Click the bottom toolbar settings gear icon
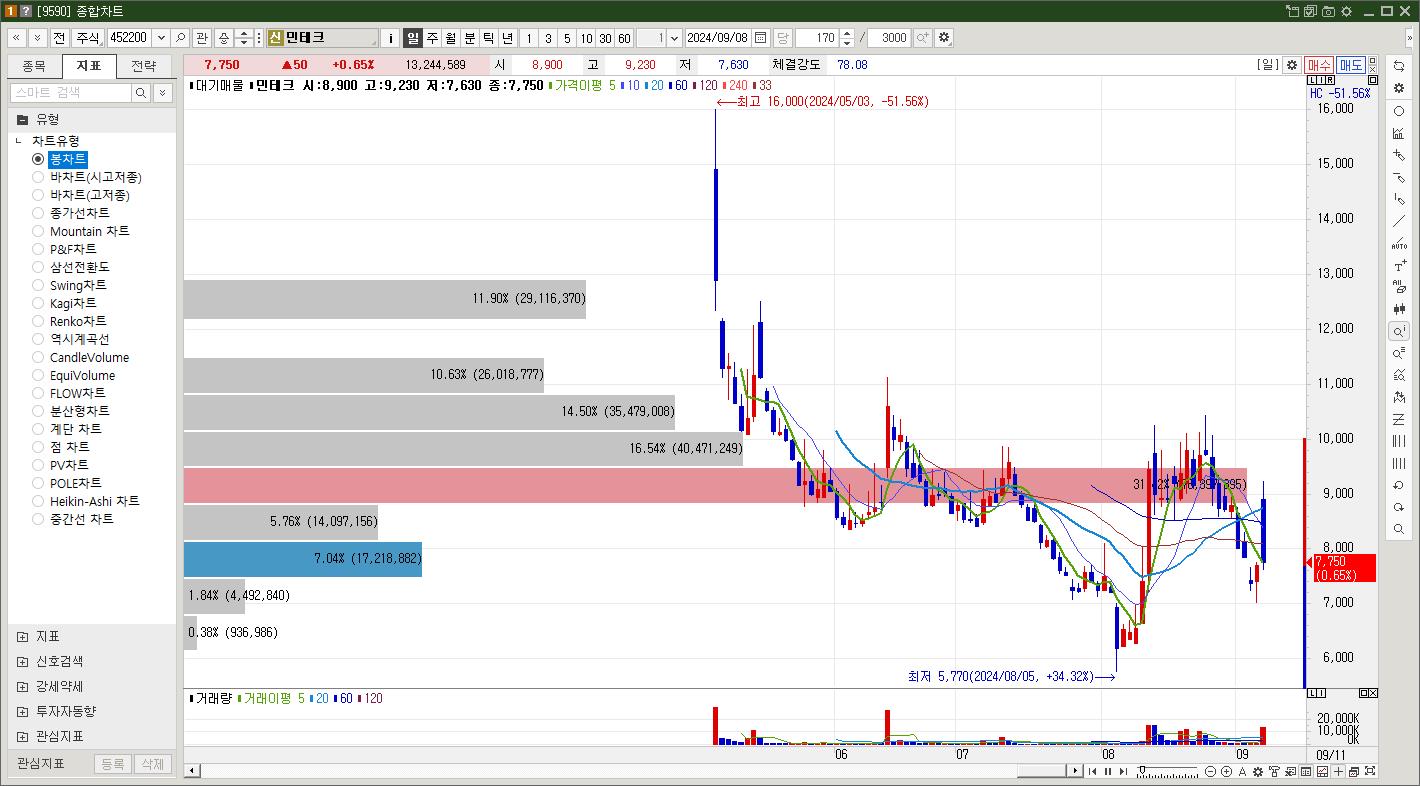 click(1258, 771)
